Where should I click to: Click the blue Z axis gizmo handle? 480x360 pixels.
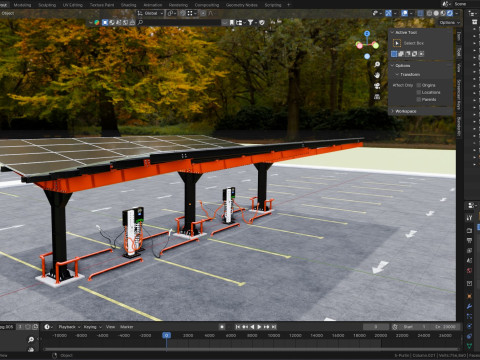[x=367, y=34]
